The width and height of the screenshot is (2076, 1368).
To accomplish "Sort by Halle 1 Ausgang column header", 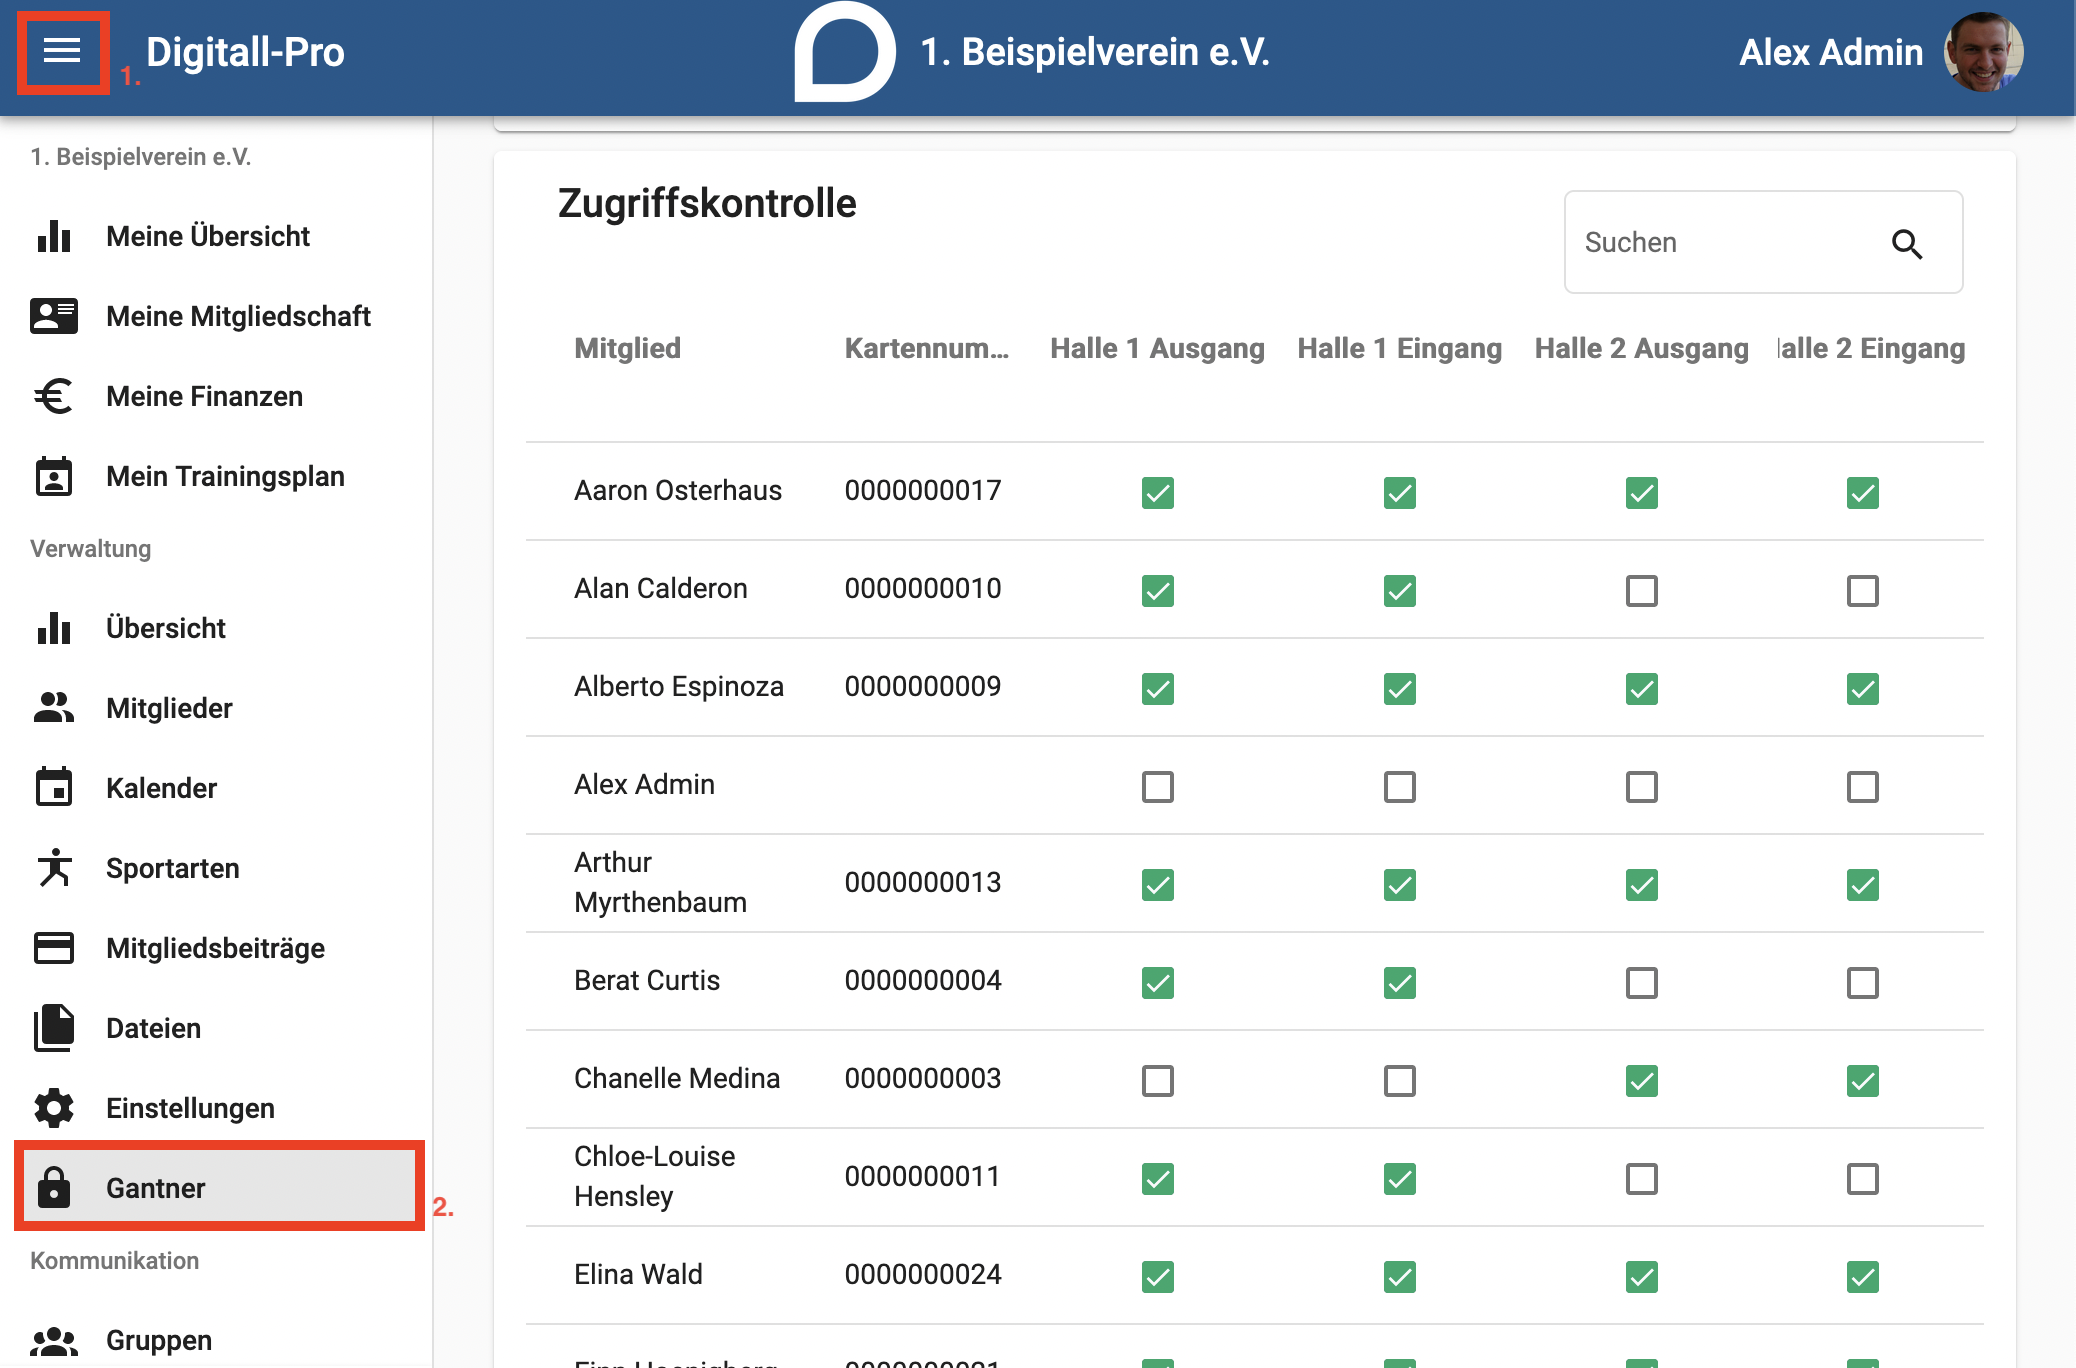I will 1157,348.
